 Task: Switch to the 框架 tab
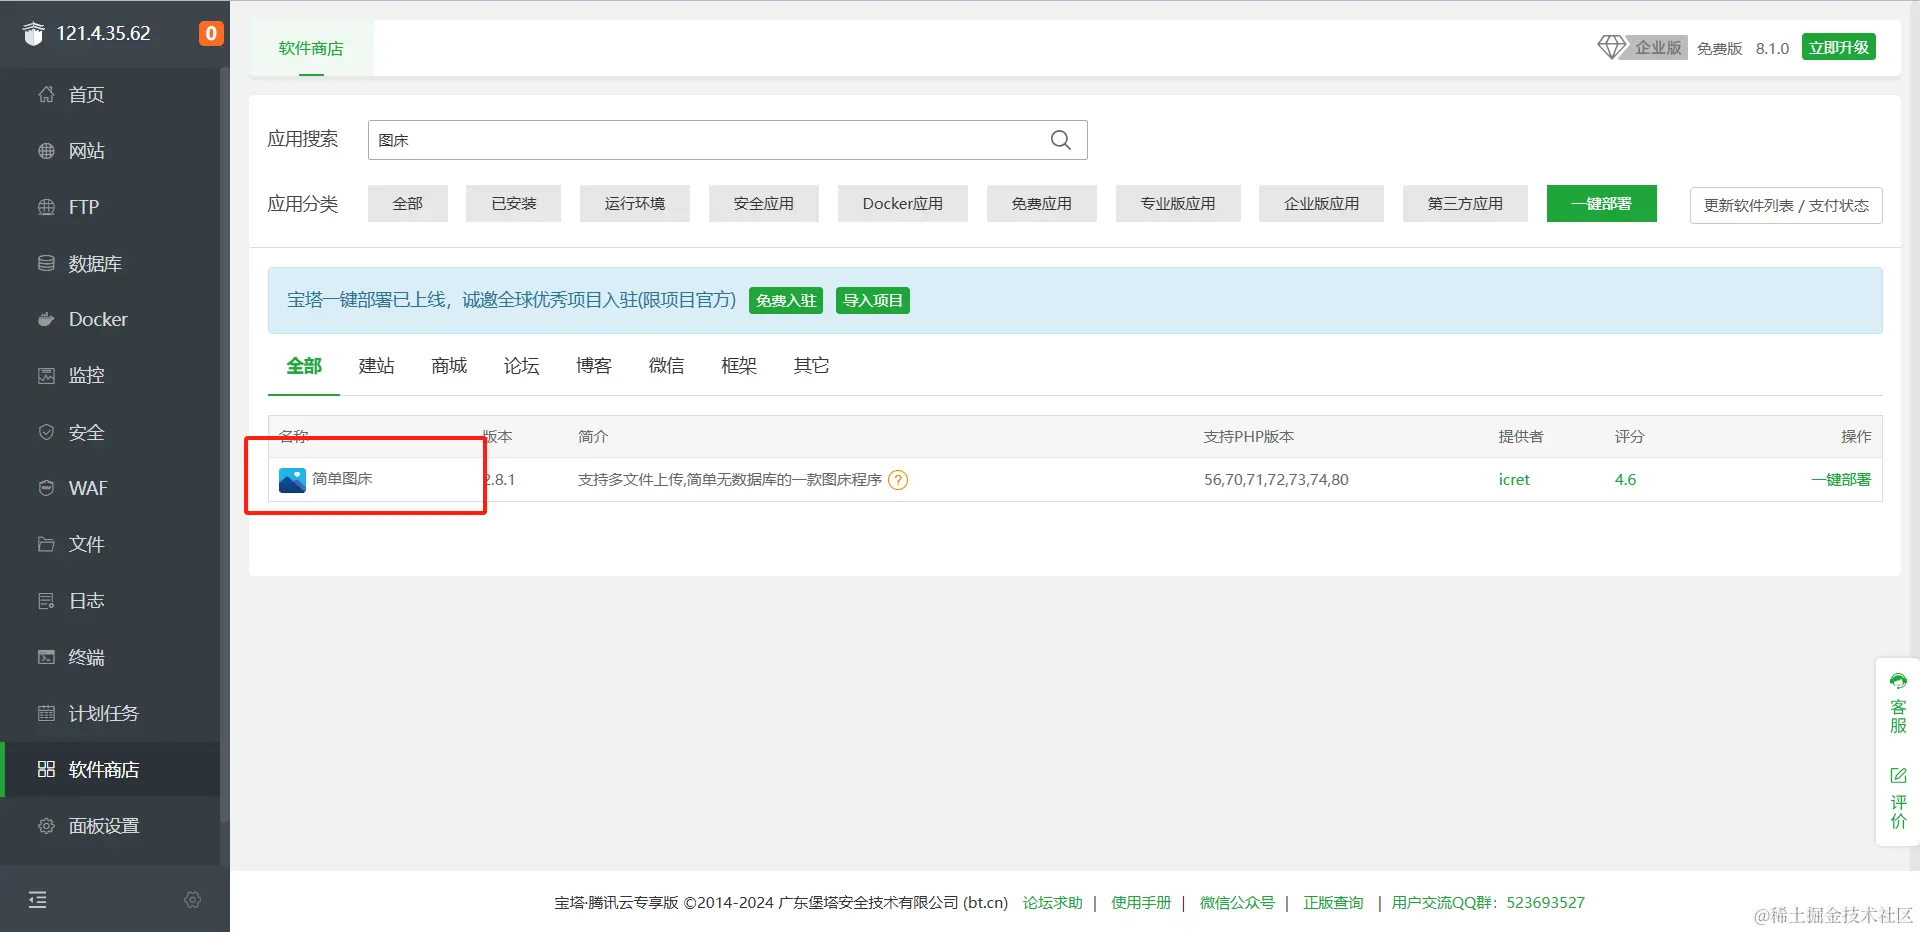tap(739, 366)
